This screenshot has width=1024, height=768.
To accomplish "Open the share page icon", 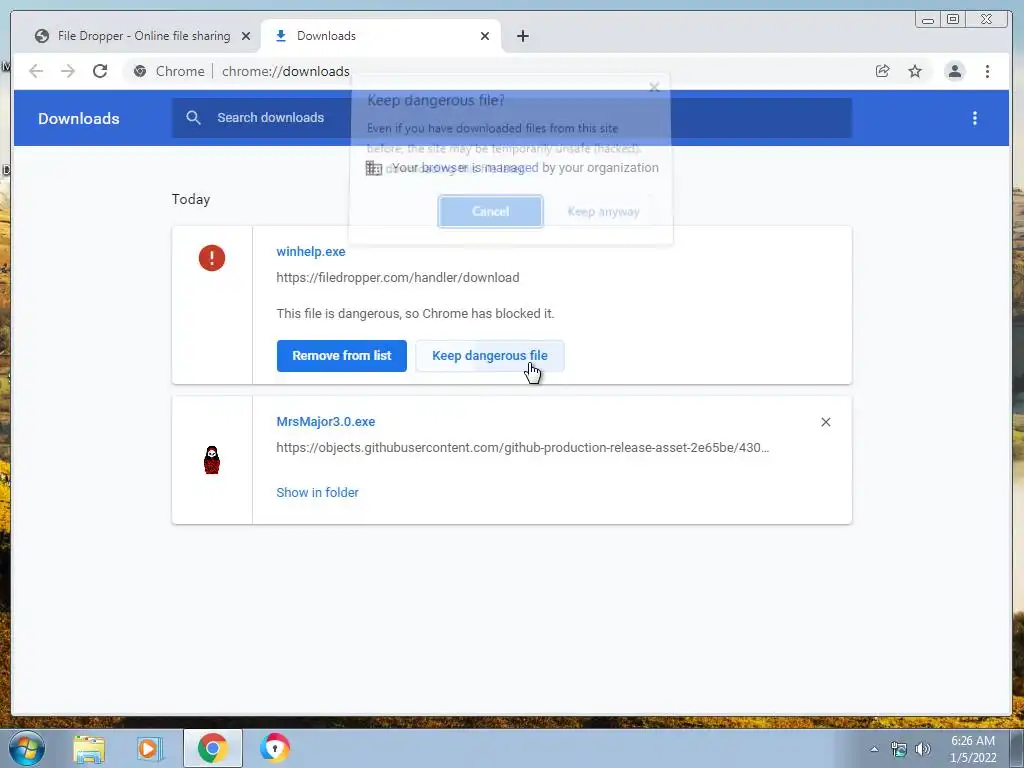I will (882, 71).
